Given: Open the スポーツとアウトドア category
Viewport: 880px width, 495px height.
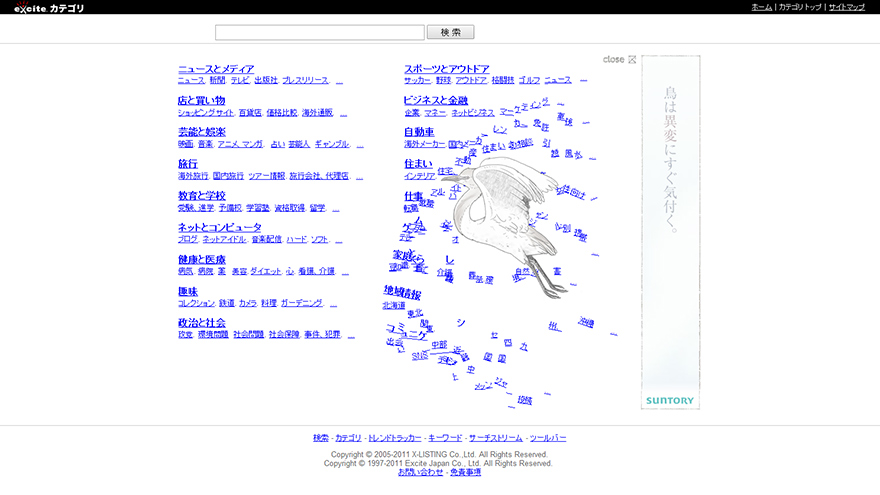Looking at the screenshot, I should click(x=447, y=69).
